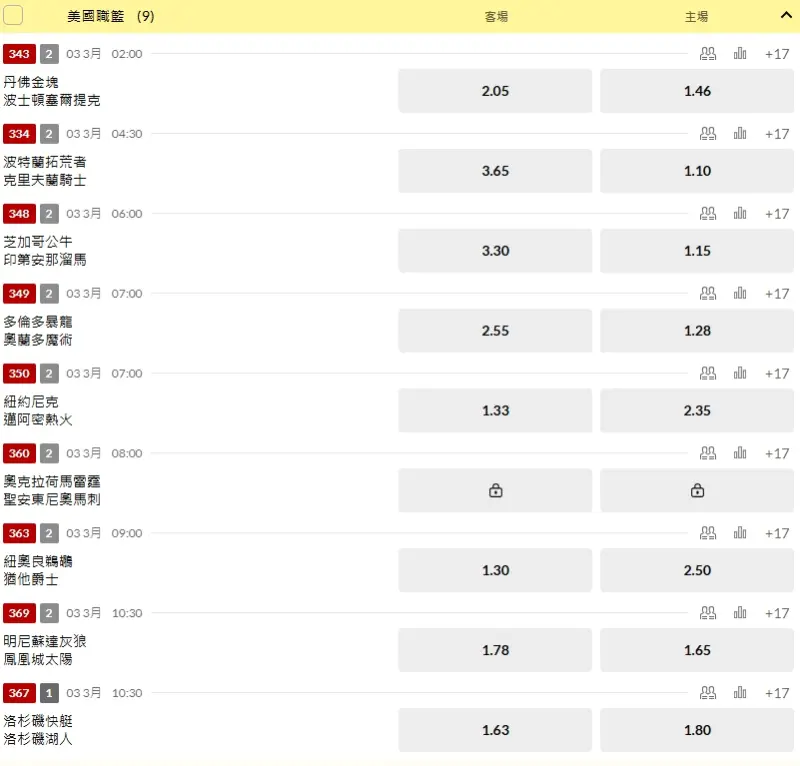View statistics chart for 洛杉磯快艇 match
The height and width of the screenshot is (766, 800).
740,693
